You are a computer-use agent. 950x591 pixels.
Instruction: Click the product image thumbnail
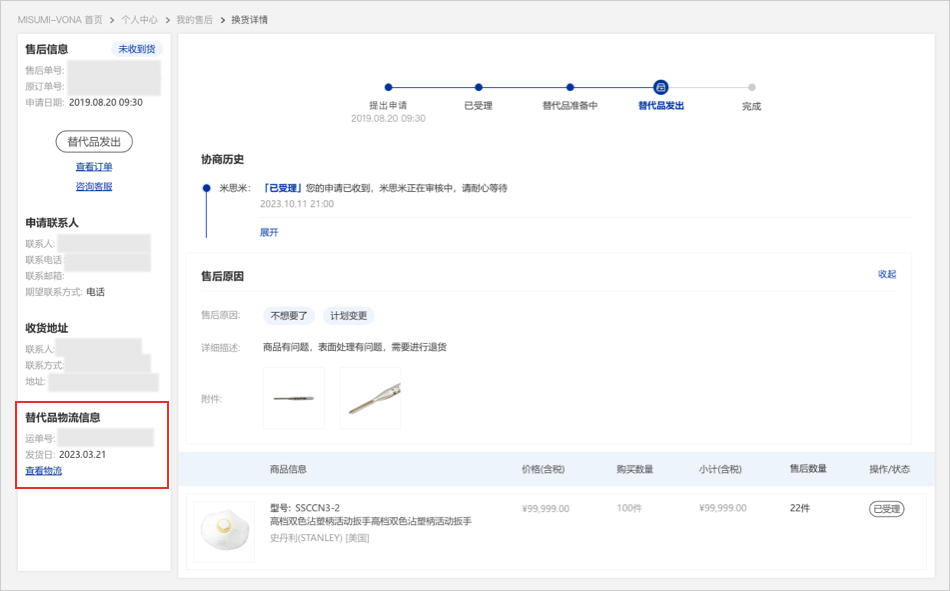(224, 531)
